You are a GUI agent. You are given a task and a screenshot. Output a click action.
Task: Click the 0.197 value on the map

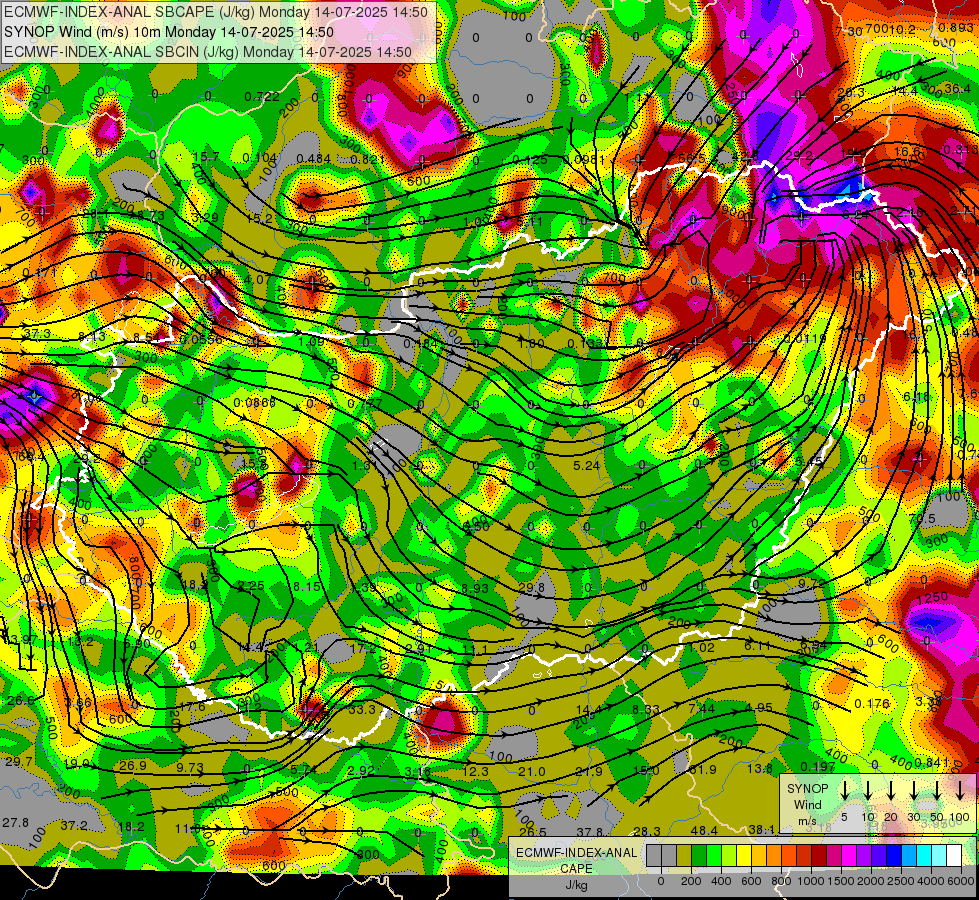818,767
